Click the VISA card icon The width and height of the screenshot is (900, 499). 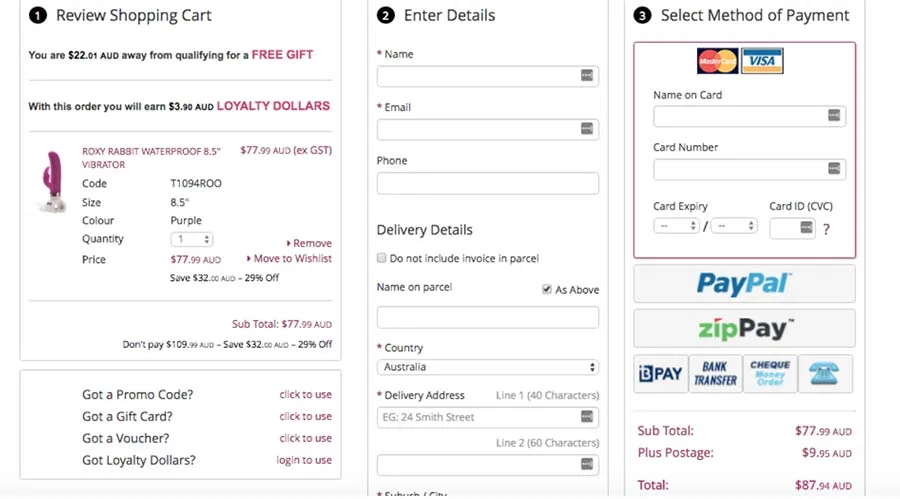[762, 61]
